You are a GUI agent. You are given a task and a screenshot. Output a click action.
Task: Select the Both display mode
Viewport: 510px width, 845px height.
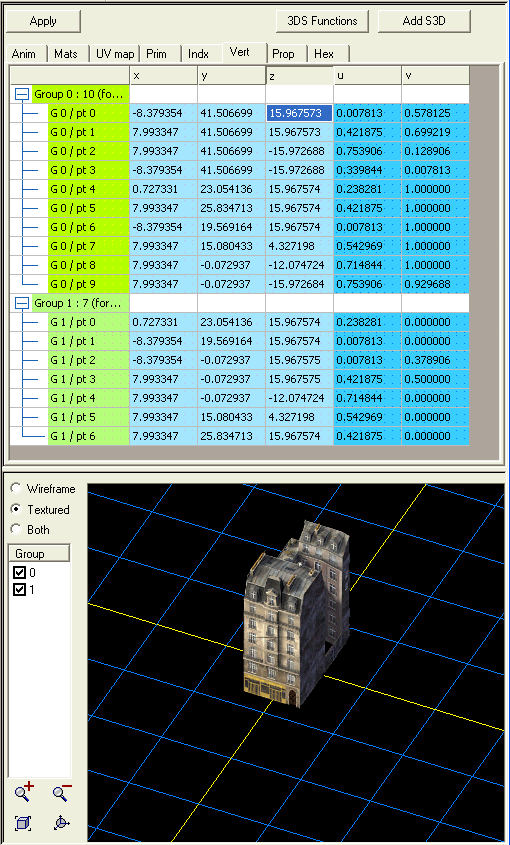click(17, 529)
